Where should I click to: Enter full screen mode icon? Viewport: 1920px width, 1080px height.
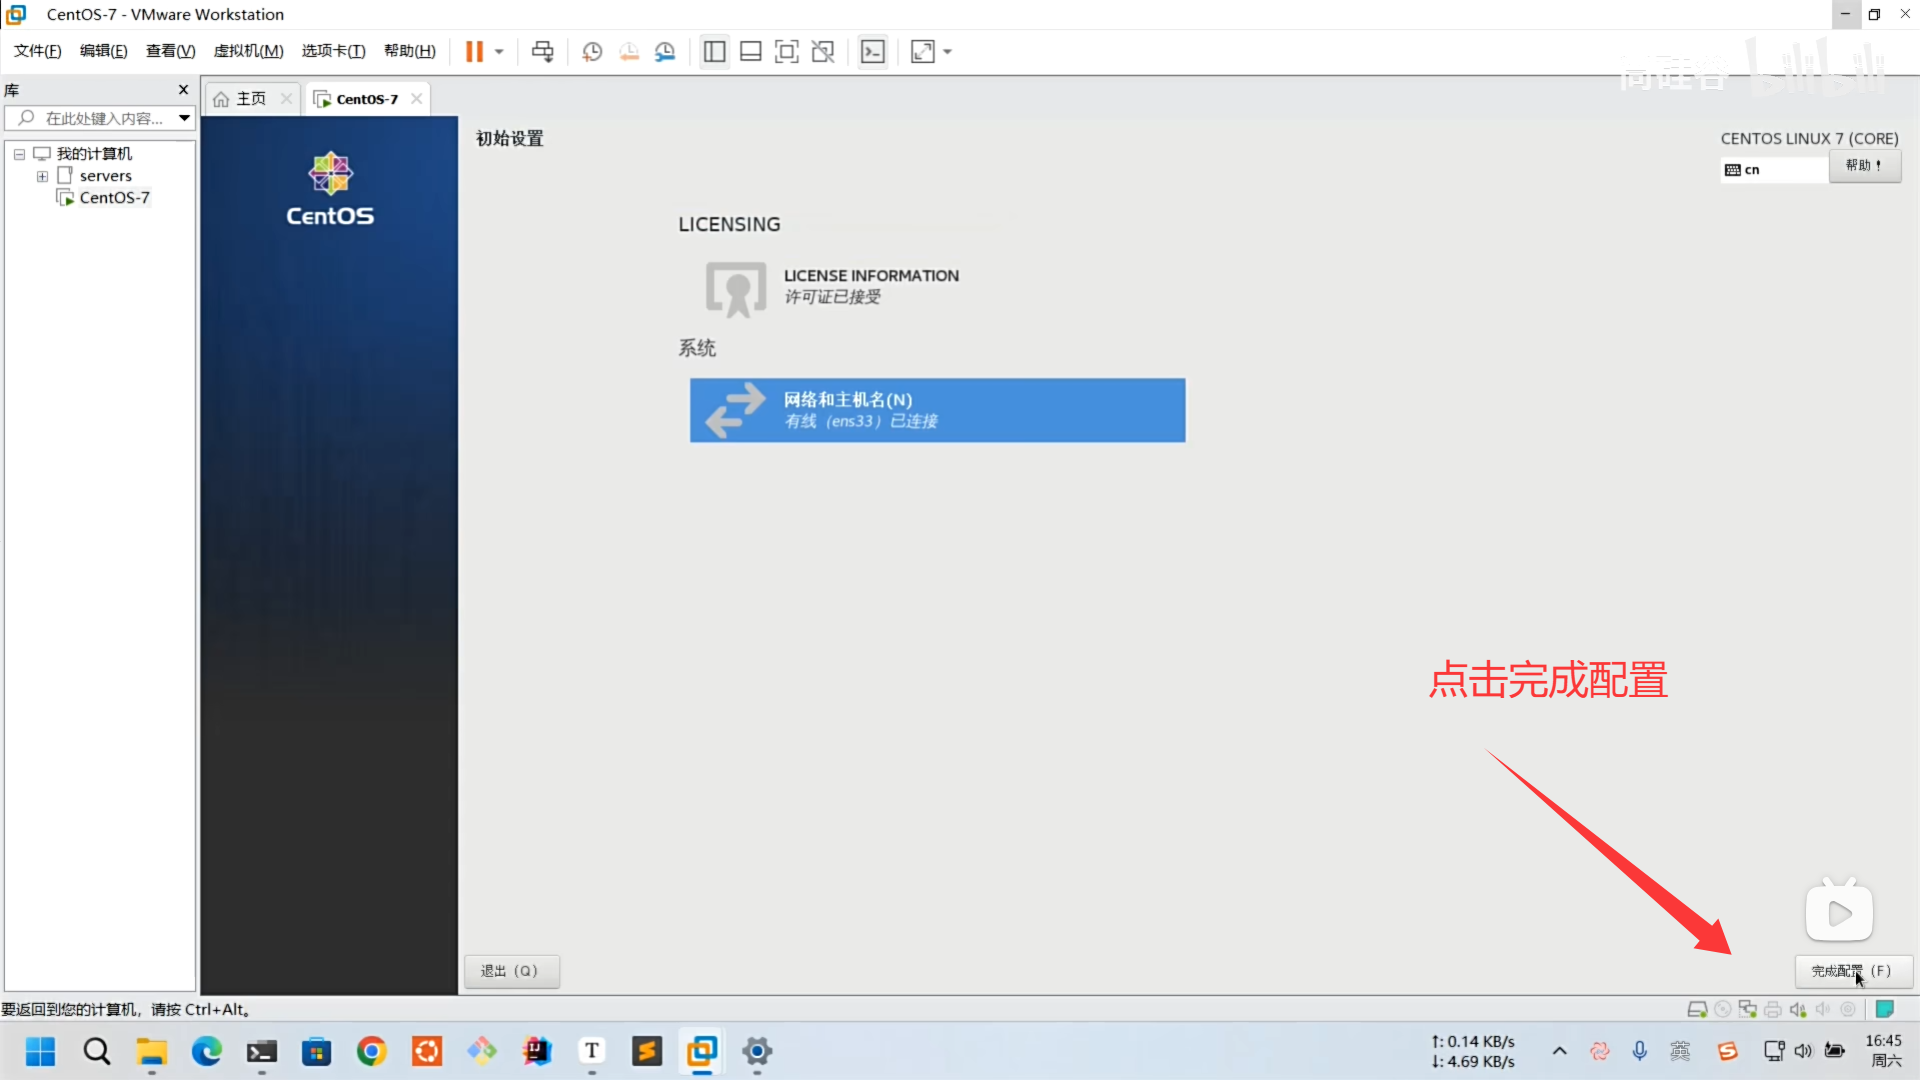[787, 52]
